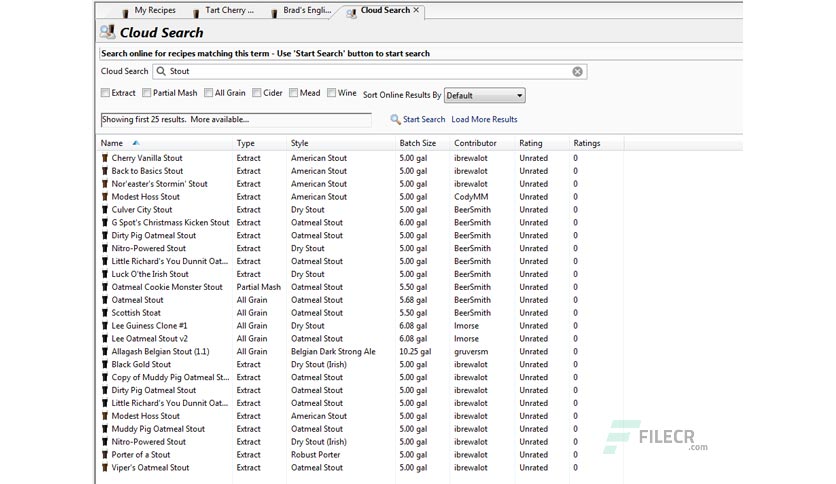Click beer icon of G Spot's Christmass Kicken Stout
The height and width of the screenshot is (484, 836).
pyautogui.click(x=105, y=223)
